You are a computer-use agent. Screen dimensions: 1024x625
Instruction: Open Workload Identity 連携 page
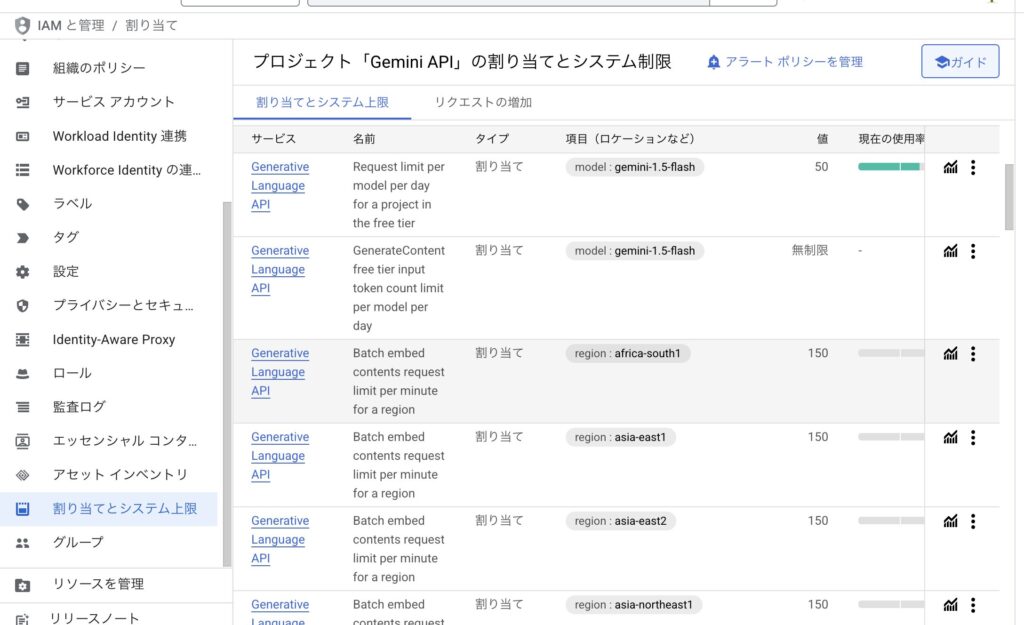(120, 136)
